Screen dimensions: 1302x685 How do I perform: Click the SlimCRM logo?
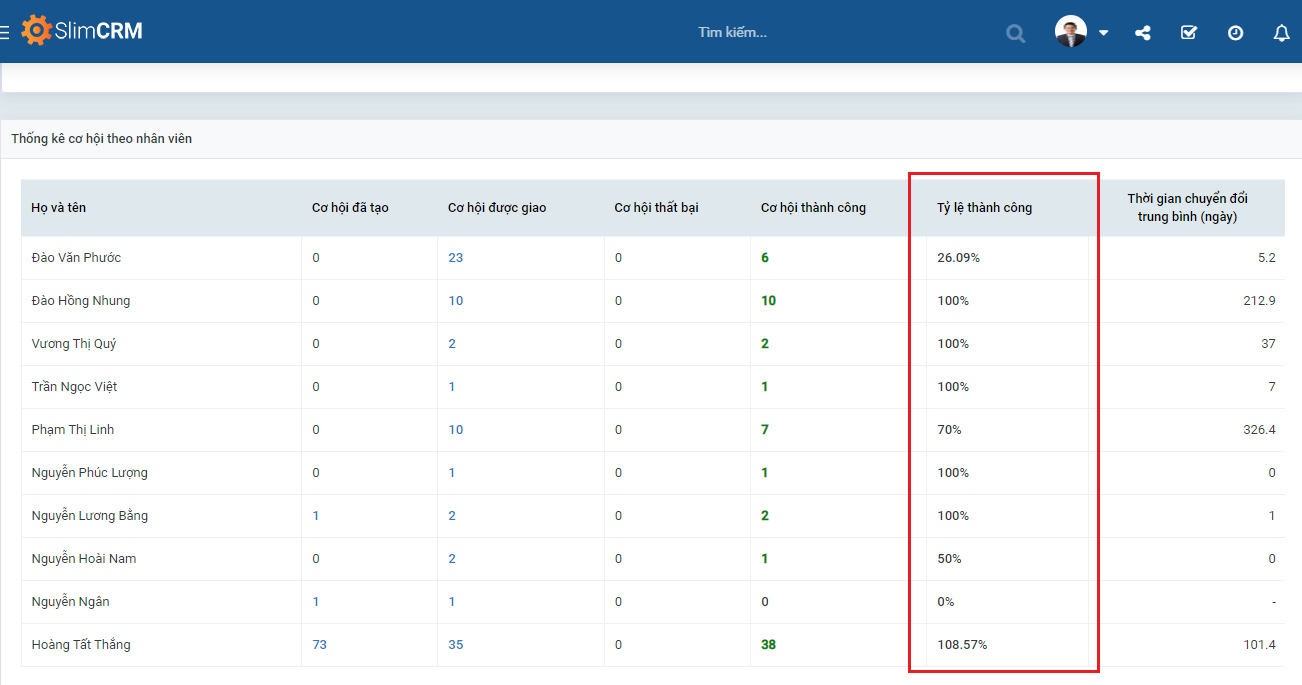[82, 31]
